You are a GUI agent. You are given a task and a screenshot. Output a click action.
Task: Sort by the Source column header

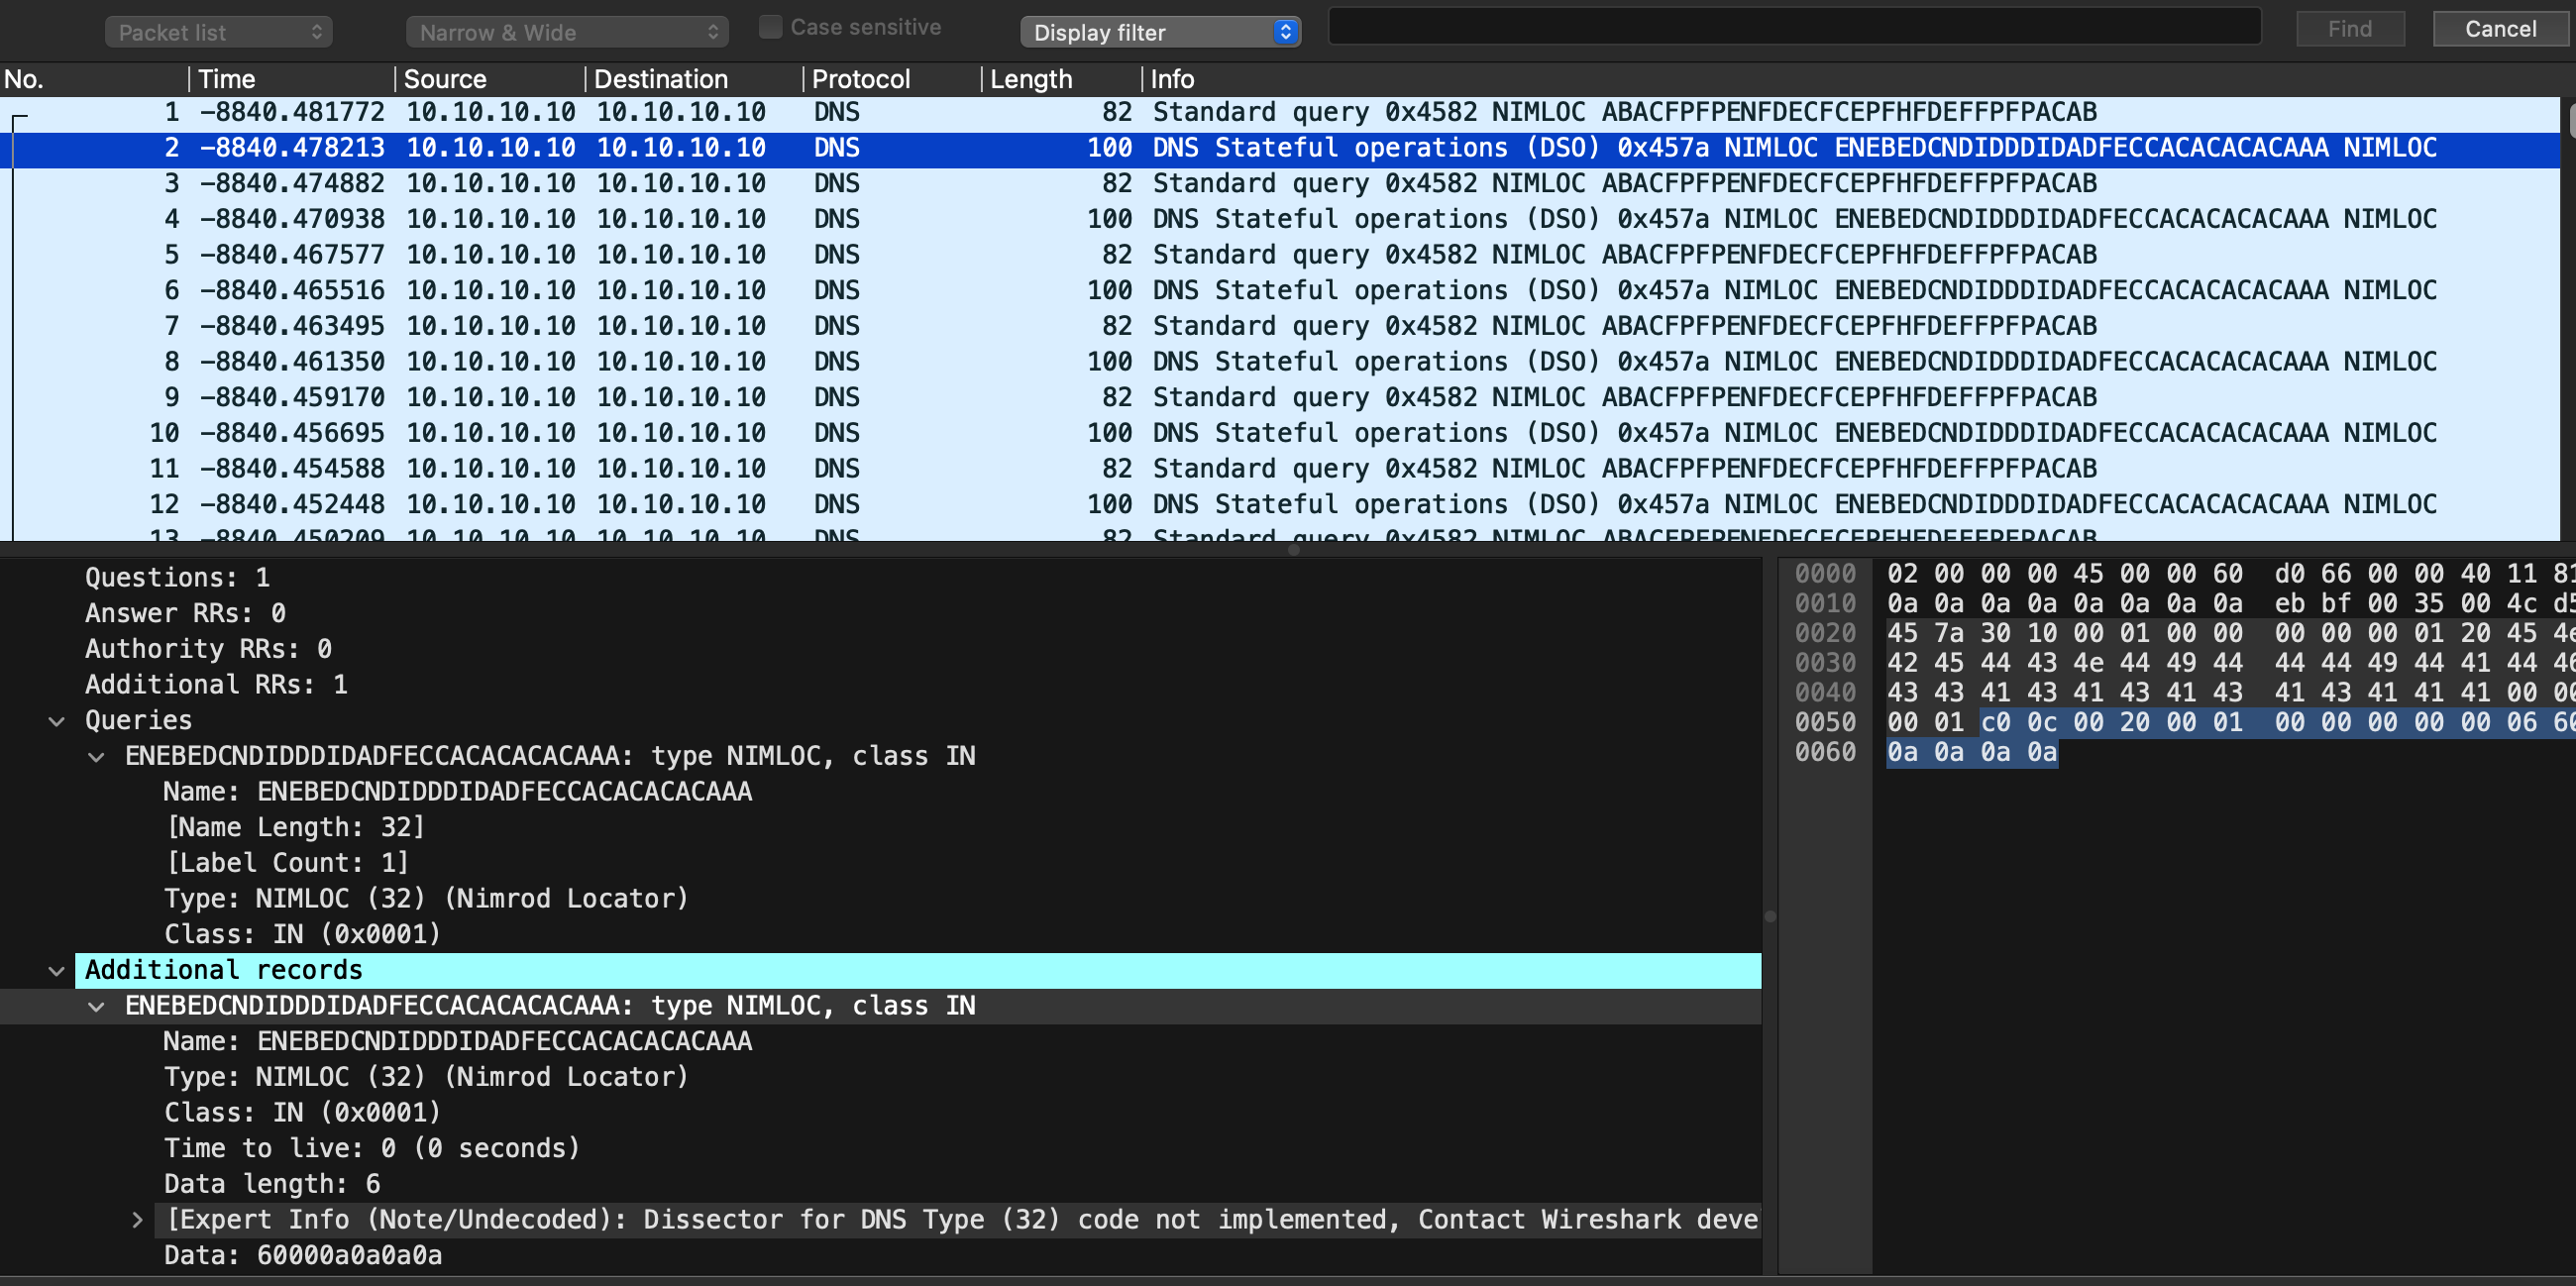[x=490, y=79]
